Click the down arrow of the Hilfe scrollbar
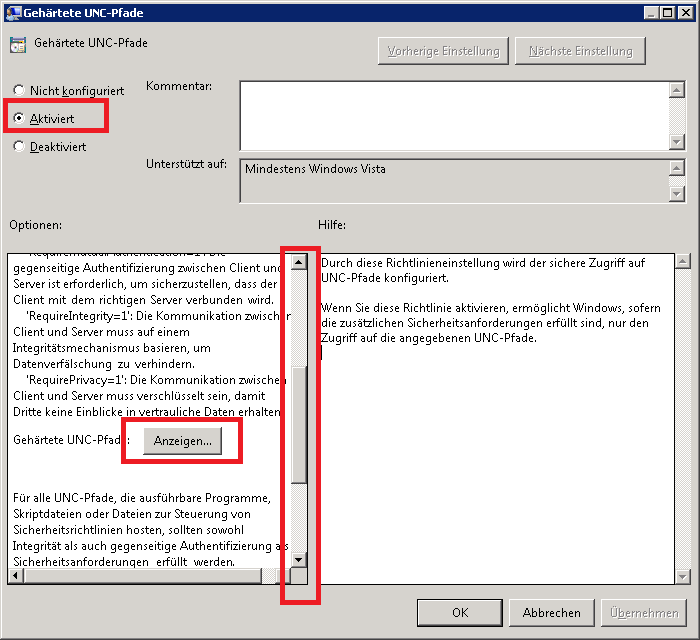This screenshot has width=700, height=640. coord(682,575)
